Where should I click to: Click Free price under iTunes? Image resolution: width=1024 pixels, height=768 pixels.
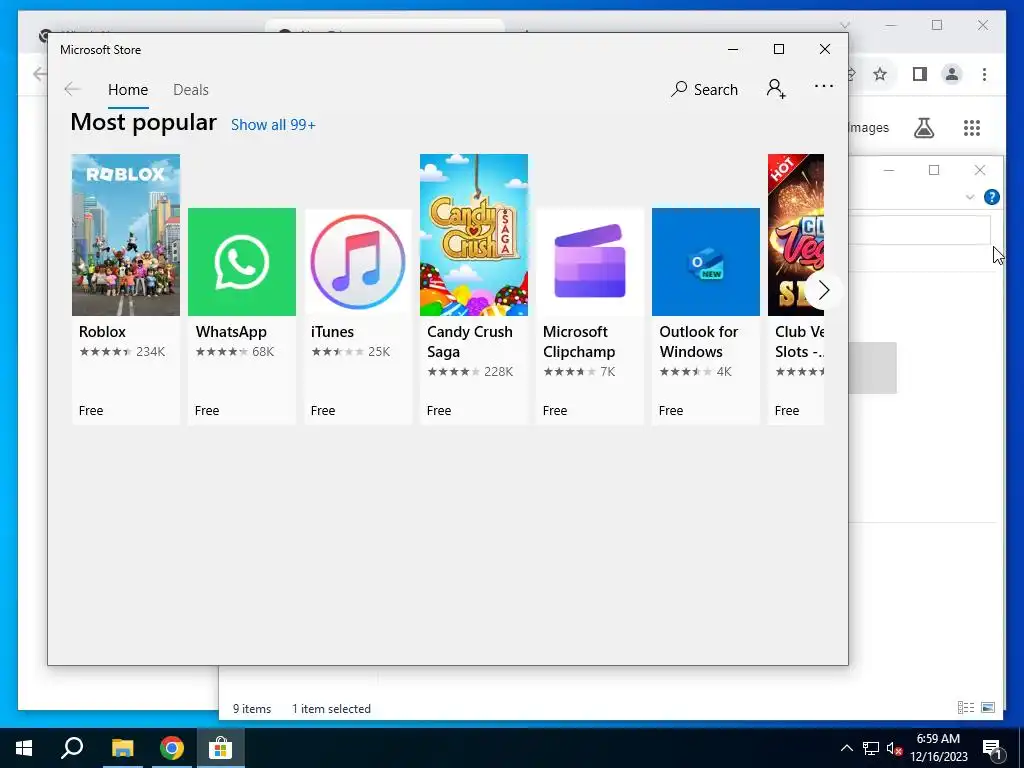[x=323, y=411]
